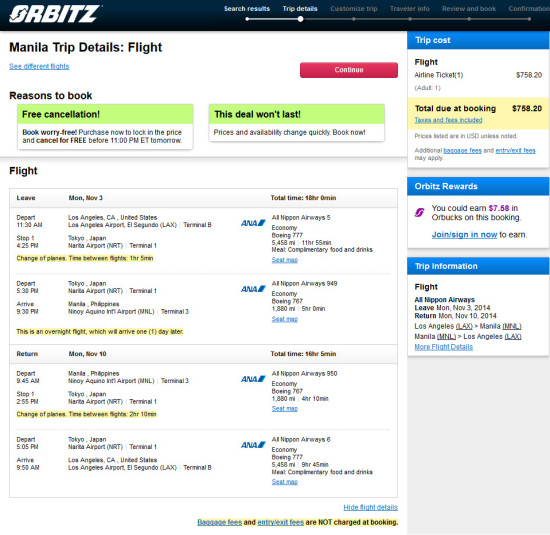550x535 pixels.
Task: Click the 1hr 5min change of planes notice
Action: click(x=85, y=259)
